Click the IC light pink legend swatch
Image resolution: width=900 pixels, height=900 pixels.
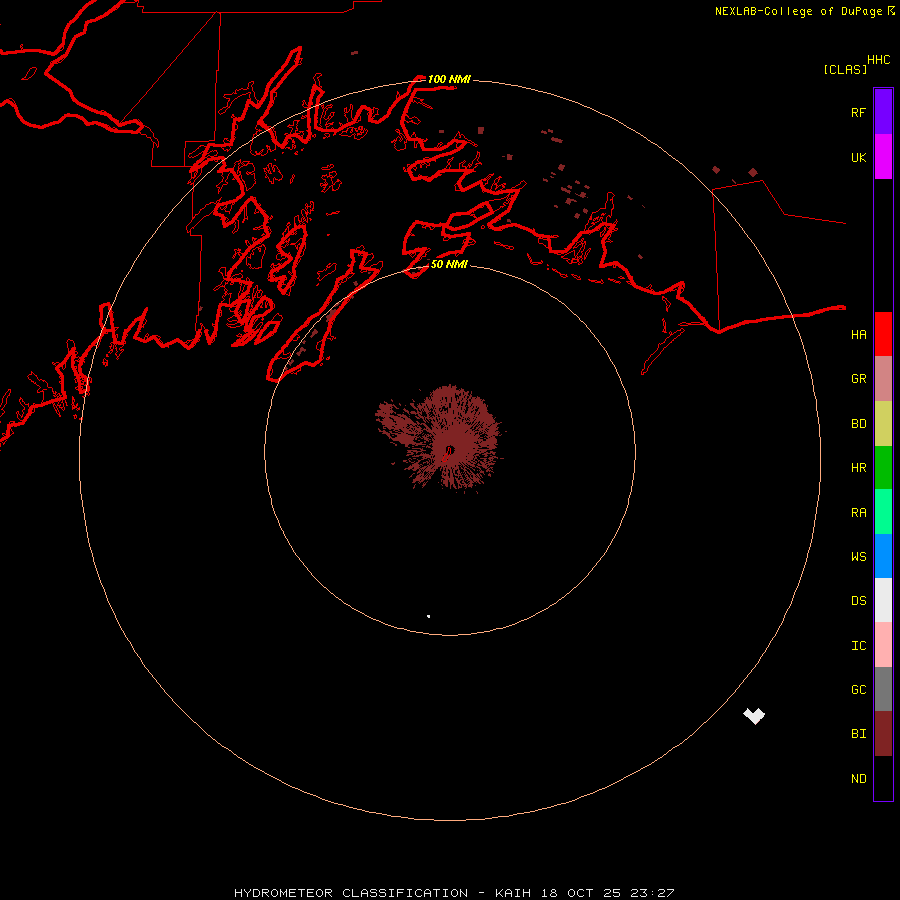[883, 645]
